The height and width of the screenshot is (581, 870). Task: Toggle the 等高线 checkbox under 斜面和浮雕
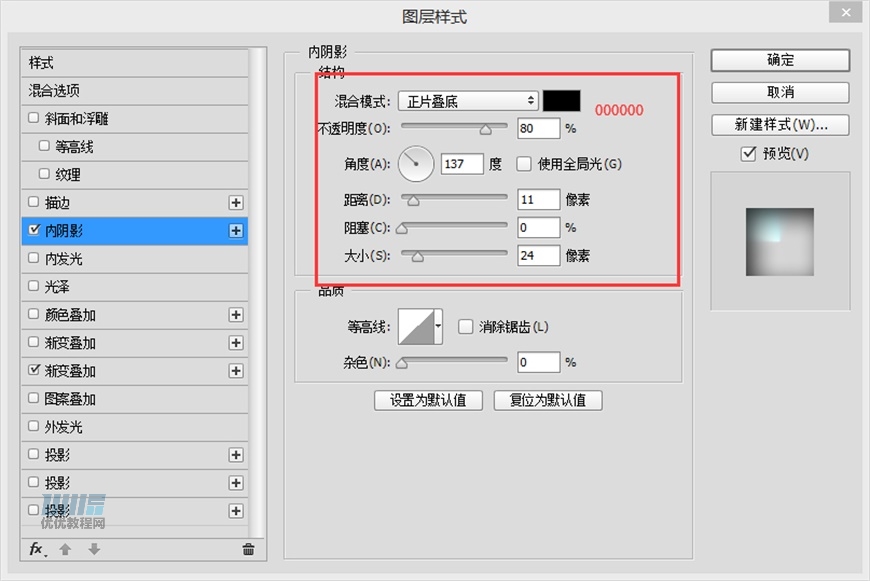click(x=44, y=146)
